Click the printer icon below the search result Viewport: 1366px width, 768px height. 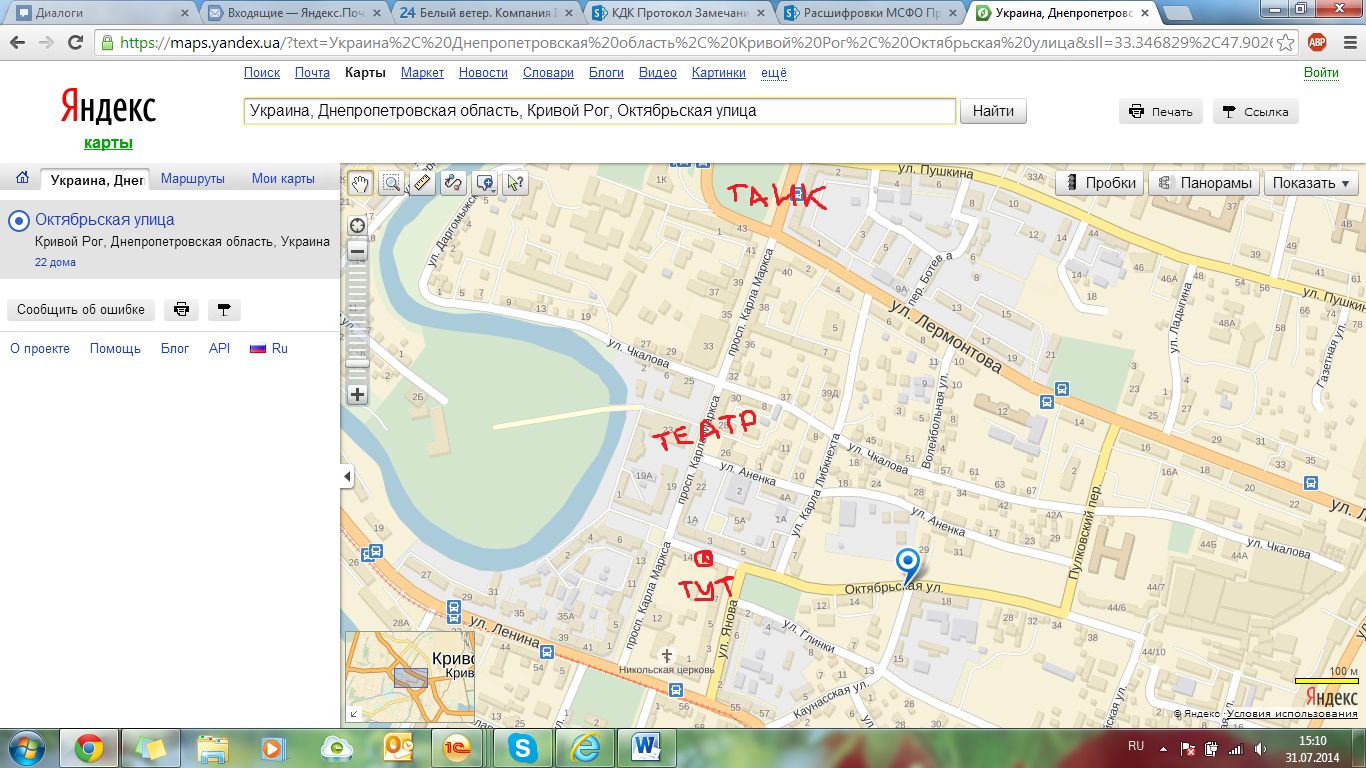pyautogui.click(x=181, y=310)
